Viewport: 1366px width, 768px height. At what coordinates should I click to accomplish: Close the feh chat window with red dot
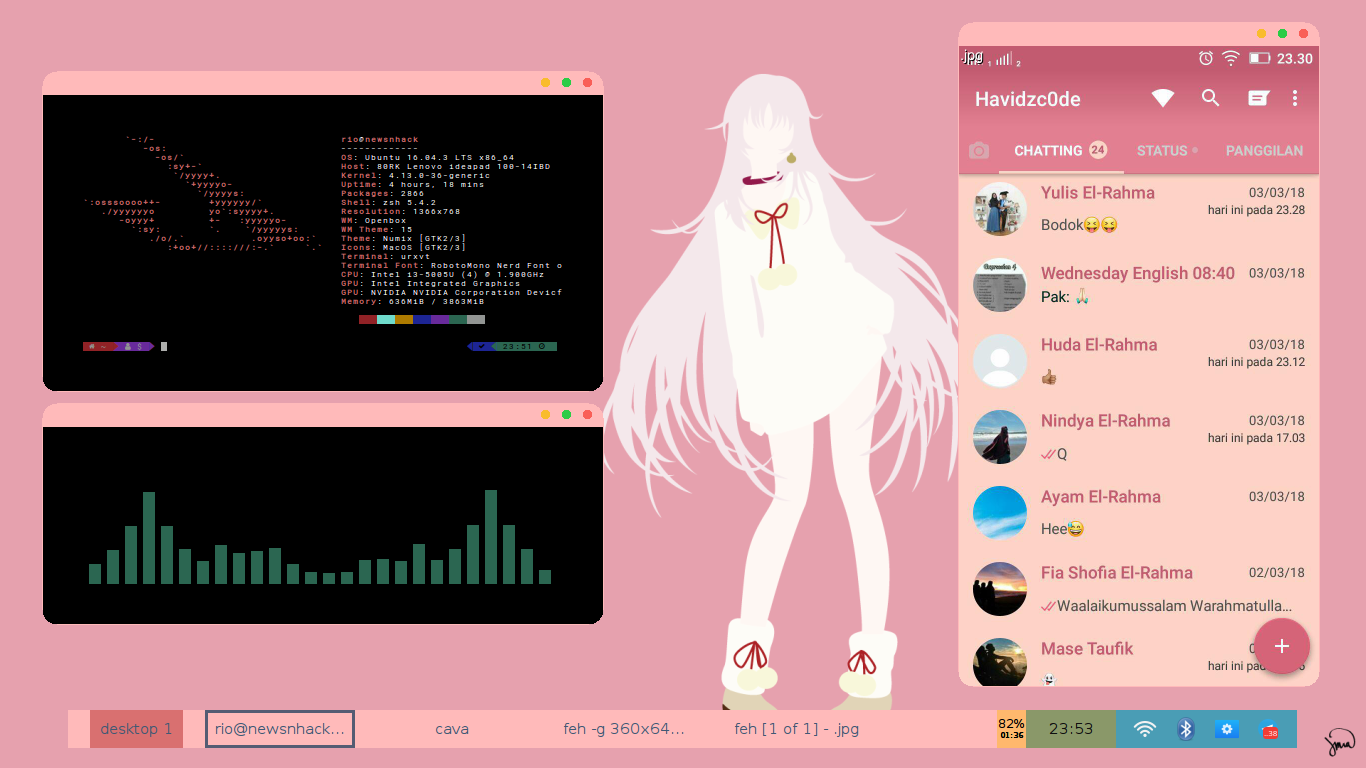point(1303,33)
